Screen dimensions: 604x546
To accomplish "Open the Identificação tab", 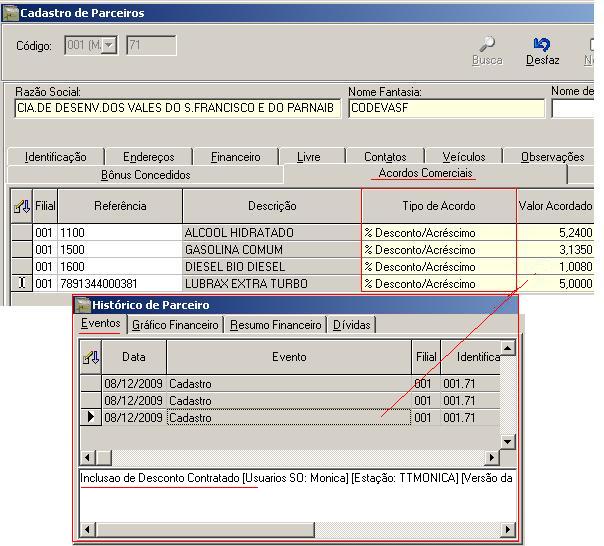I will [x=55, y=157].
